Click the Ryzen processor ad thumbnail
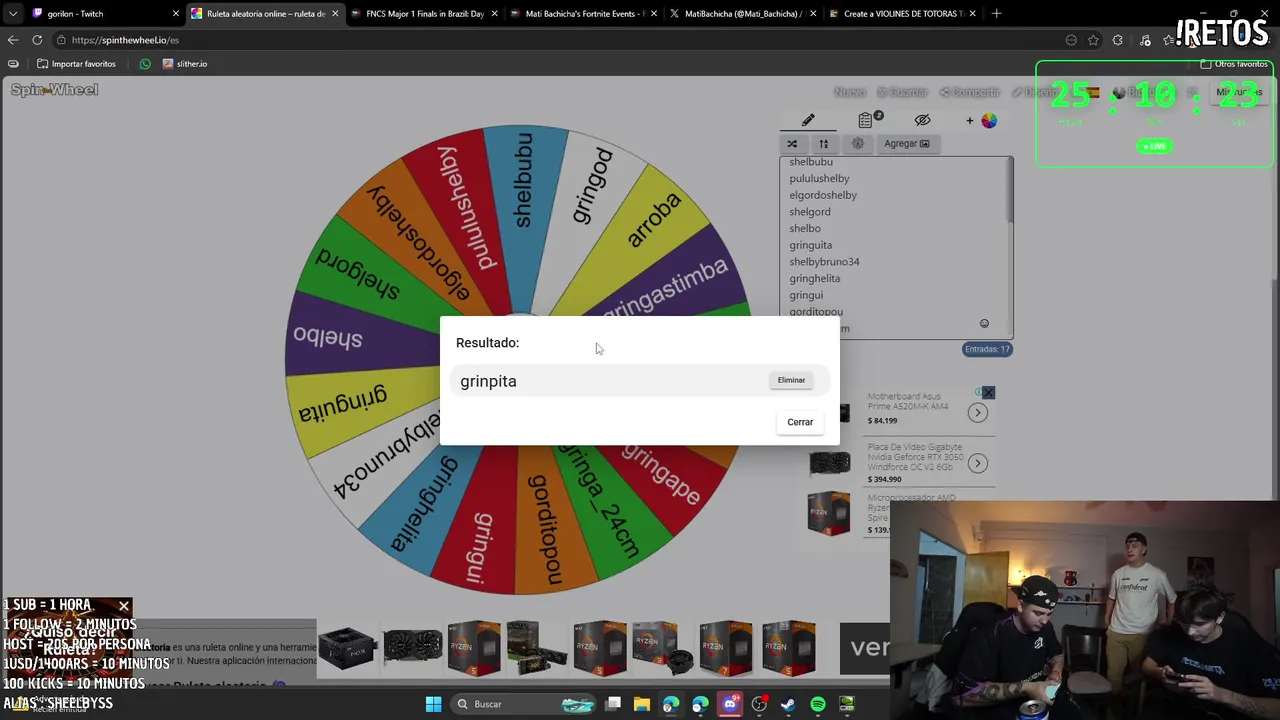Viewport: 1280px width, 720px height. click(x=829, y=515)
